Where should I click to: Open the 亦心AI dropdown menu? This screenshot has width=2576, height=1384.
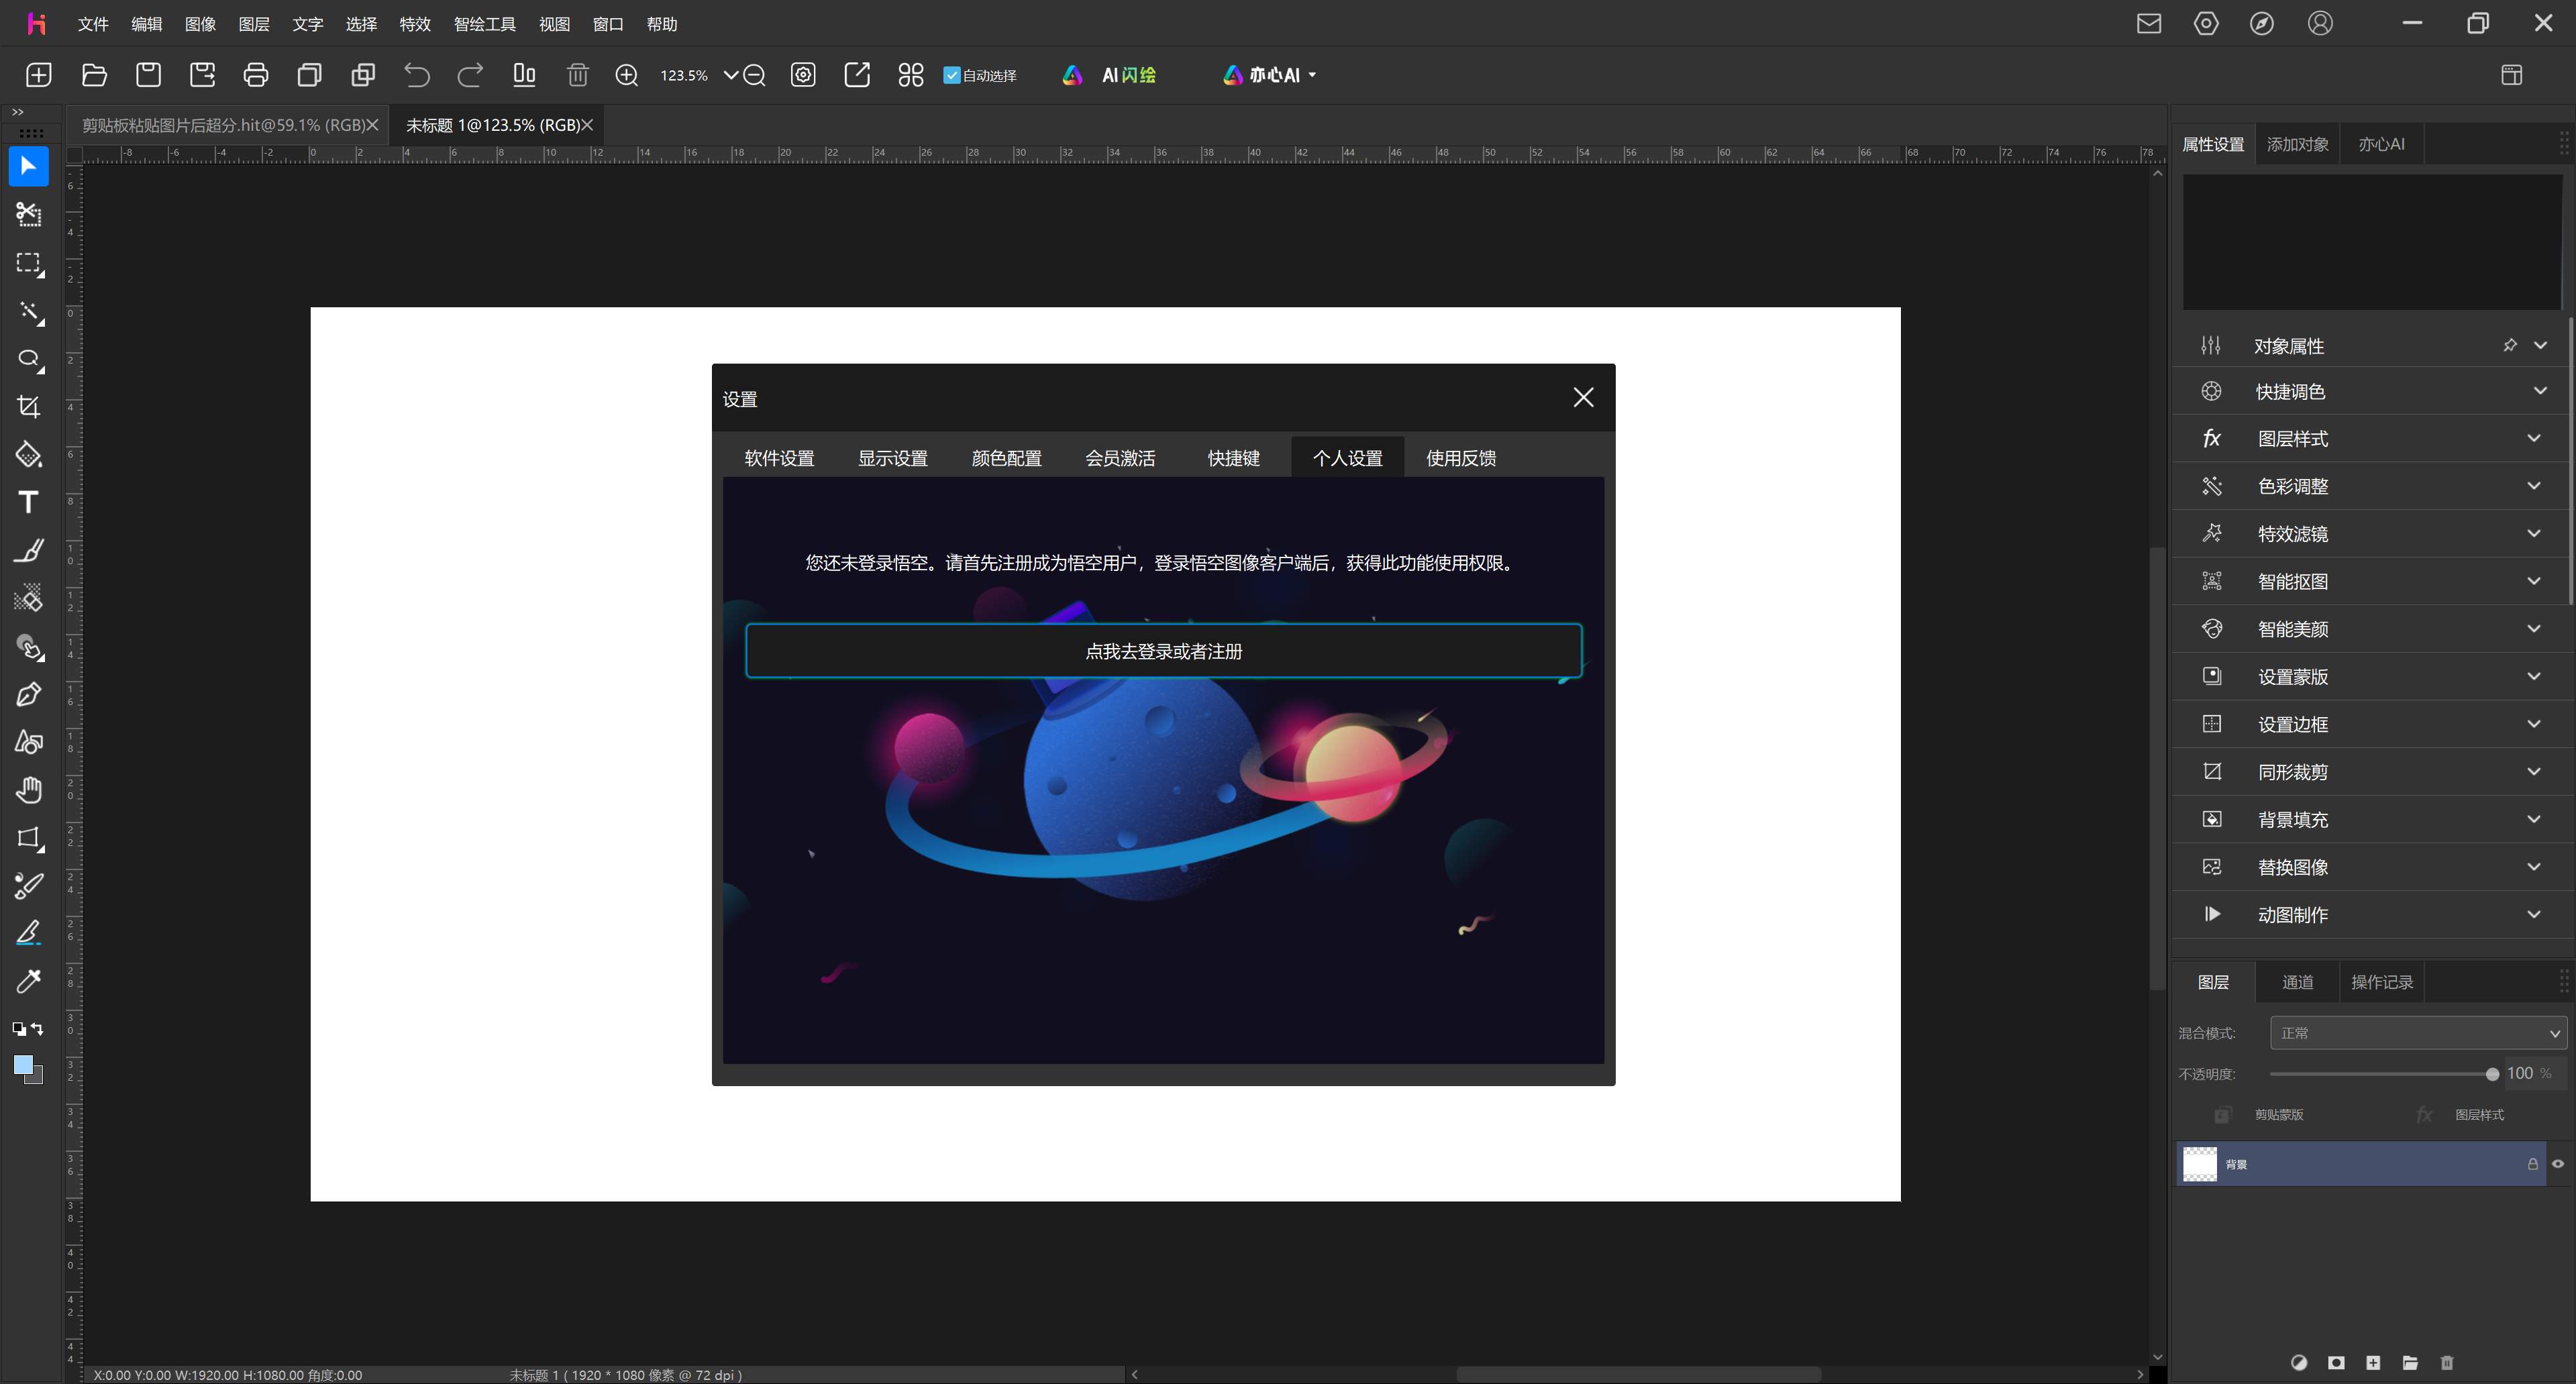pyautogui.click(x=1269, y=75)
